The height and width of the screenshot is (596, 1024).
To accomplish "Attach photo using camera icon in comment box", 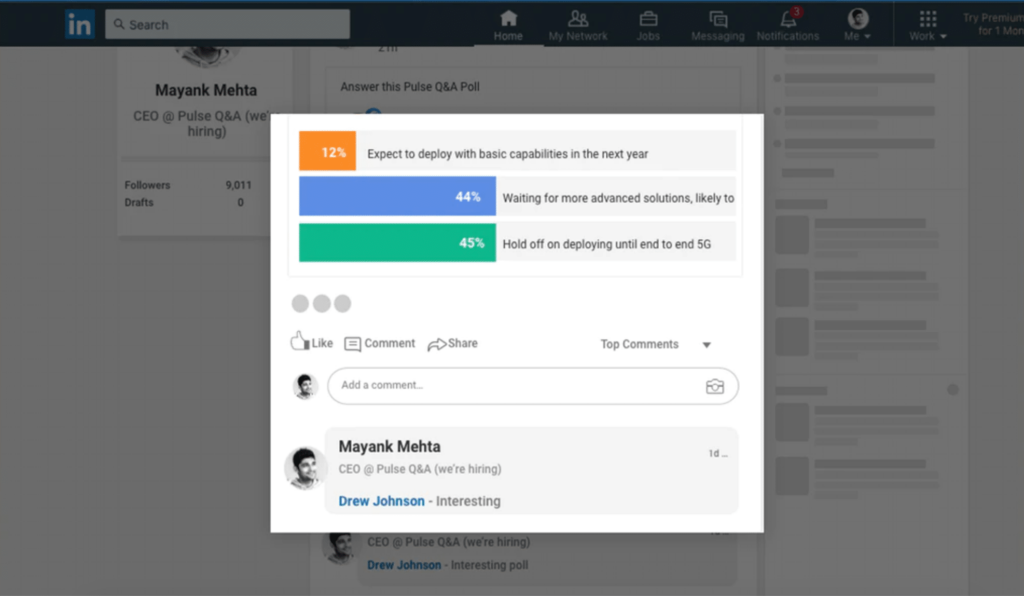I will click(x=714, y=386).
